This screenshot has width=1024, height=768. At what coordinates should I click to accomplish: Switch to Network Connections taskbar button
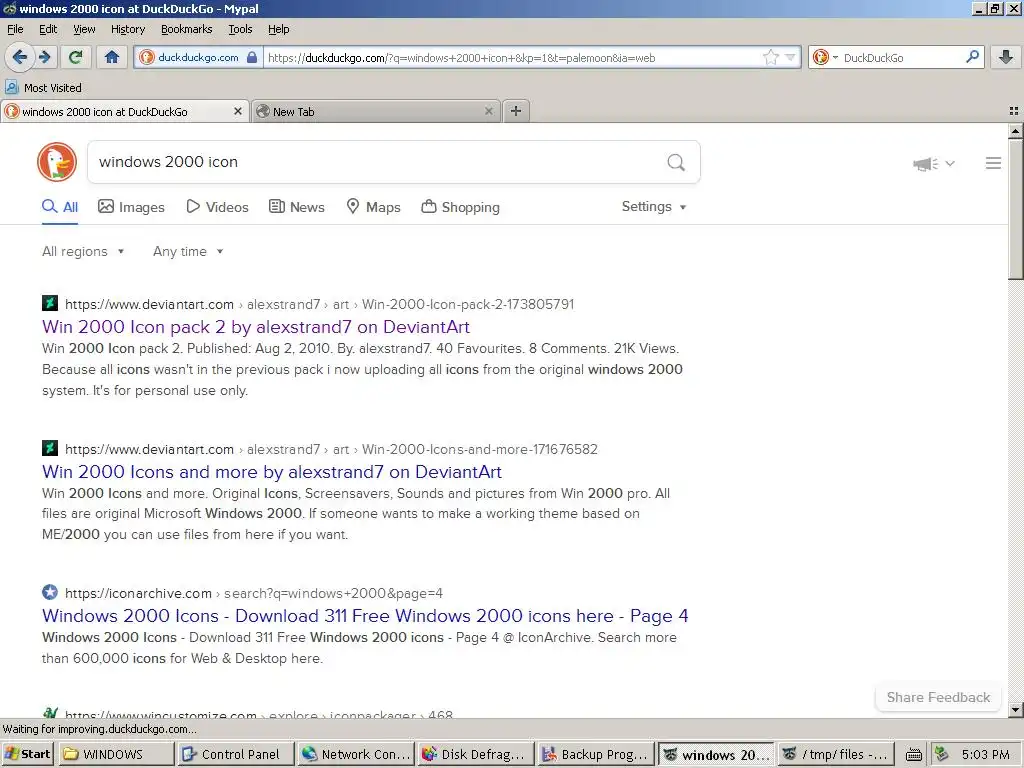click(x=355, y=754)
